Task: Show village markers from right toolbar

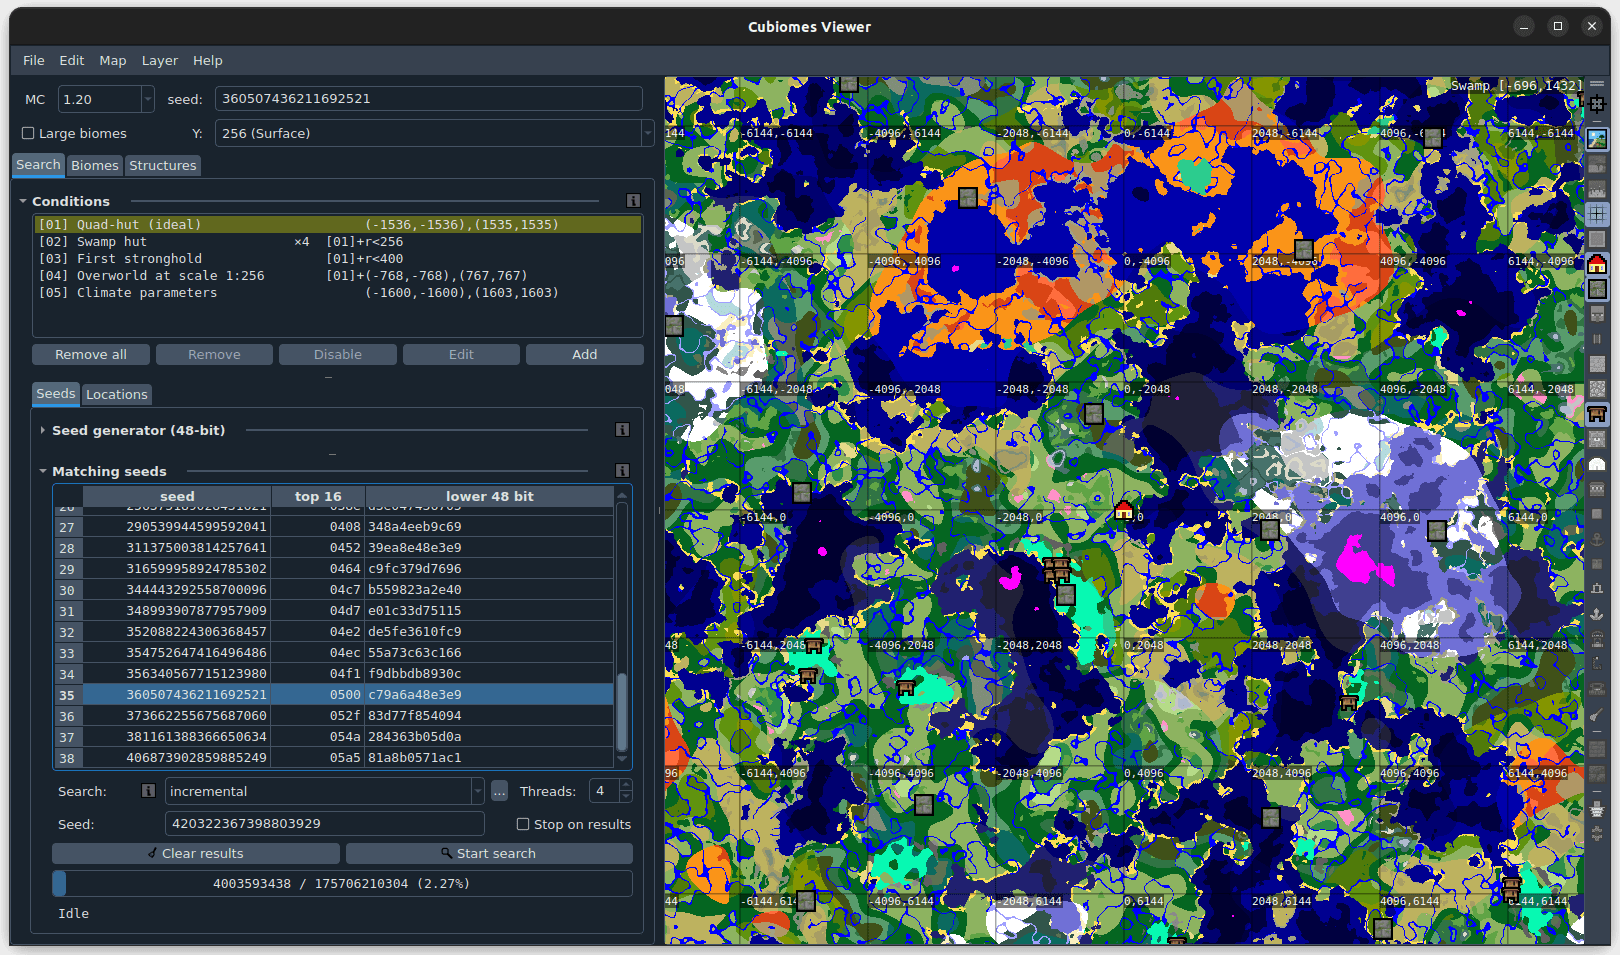Action: [x=1597, y=314]
